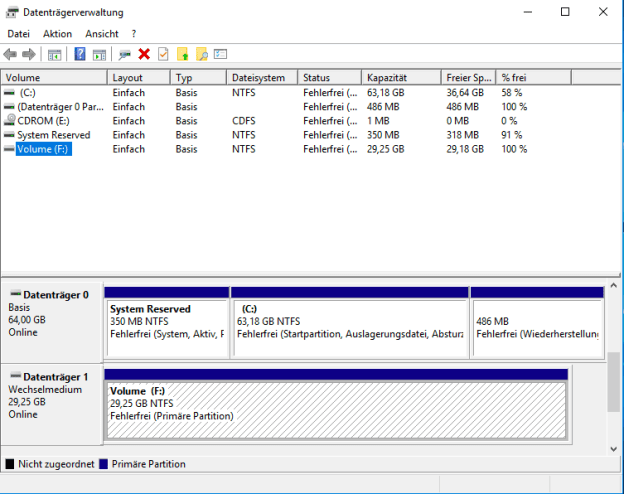This screenshot has height=494, width=624.
Task: Click the folder with magnifier search icon
Action: (x=201, y=54)
